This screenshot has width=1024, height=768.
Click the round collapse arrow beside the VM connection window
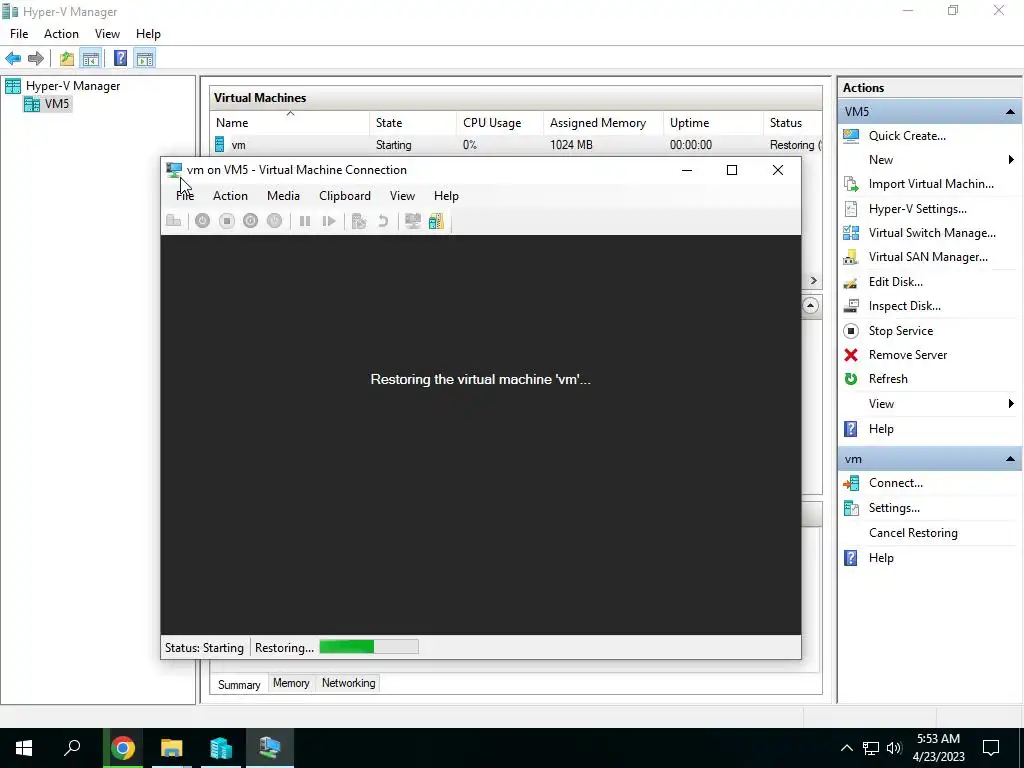(x=810, y=306)
